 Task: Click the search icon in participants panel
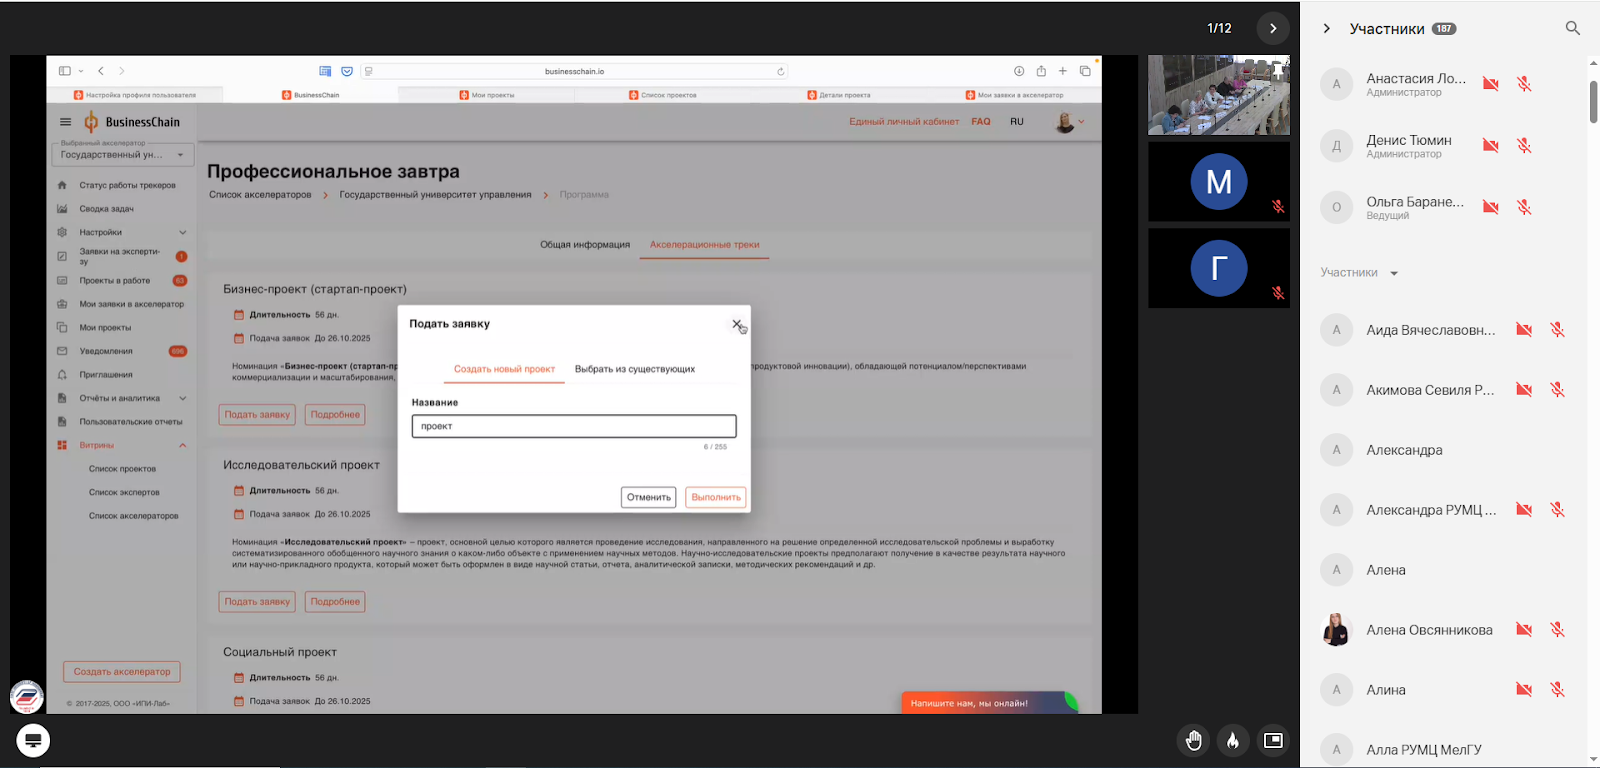[x=1572, y=29]
